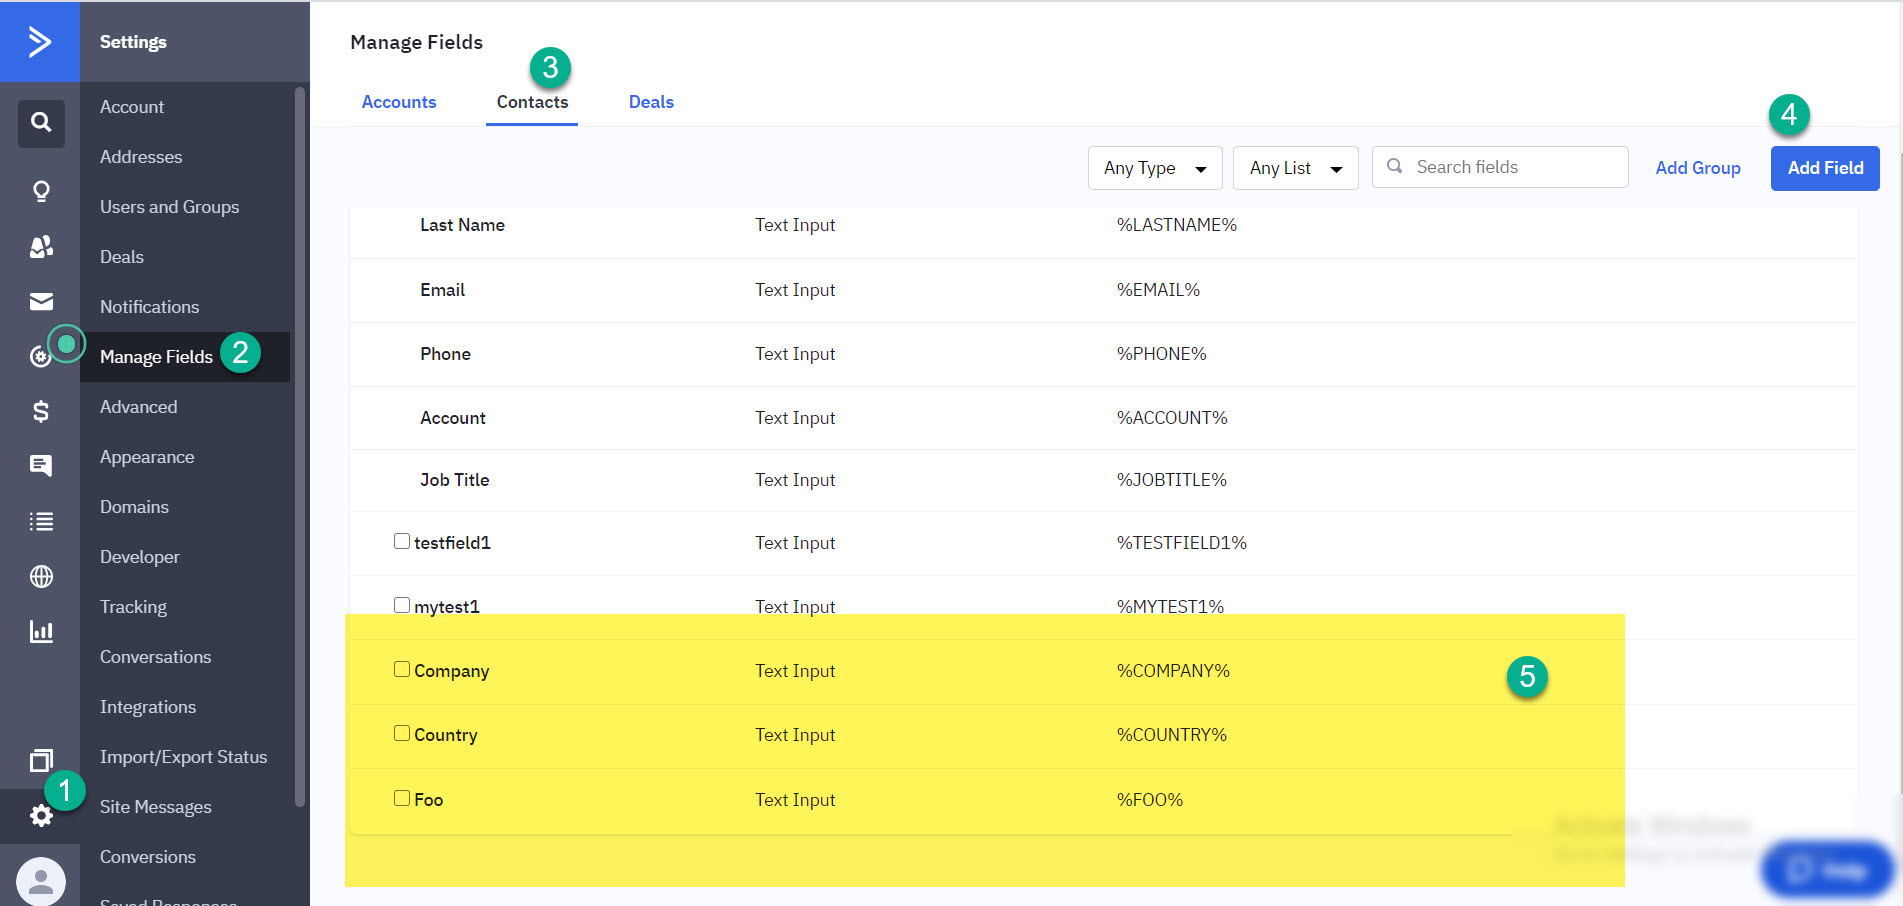Viewport: 1903px width, 906px height.
Task: Open the search icon in sidebar
Action: click(41, 123)
